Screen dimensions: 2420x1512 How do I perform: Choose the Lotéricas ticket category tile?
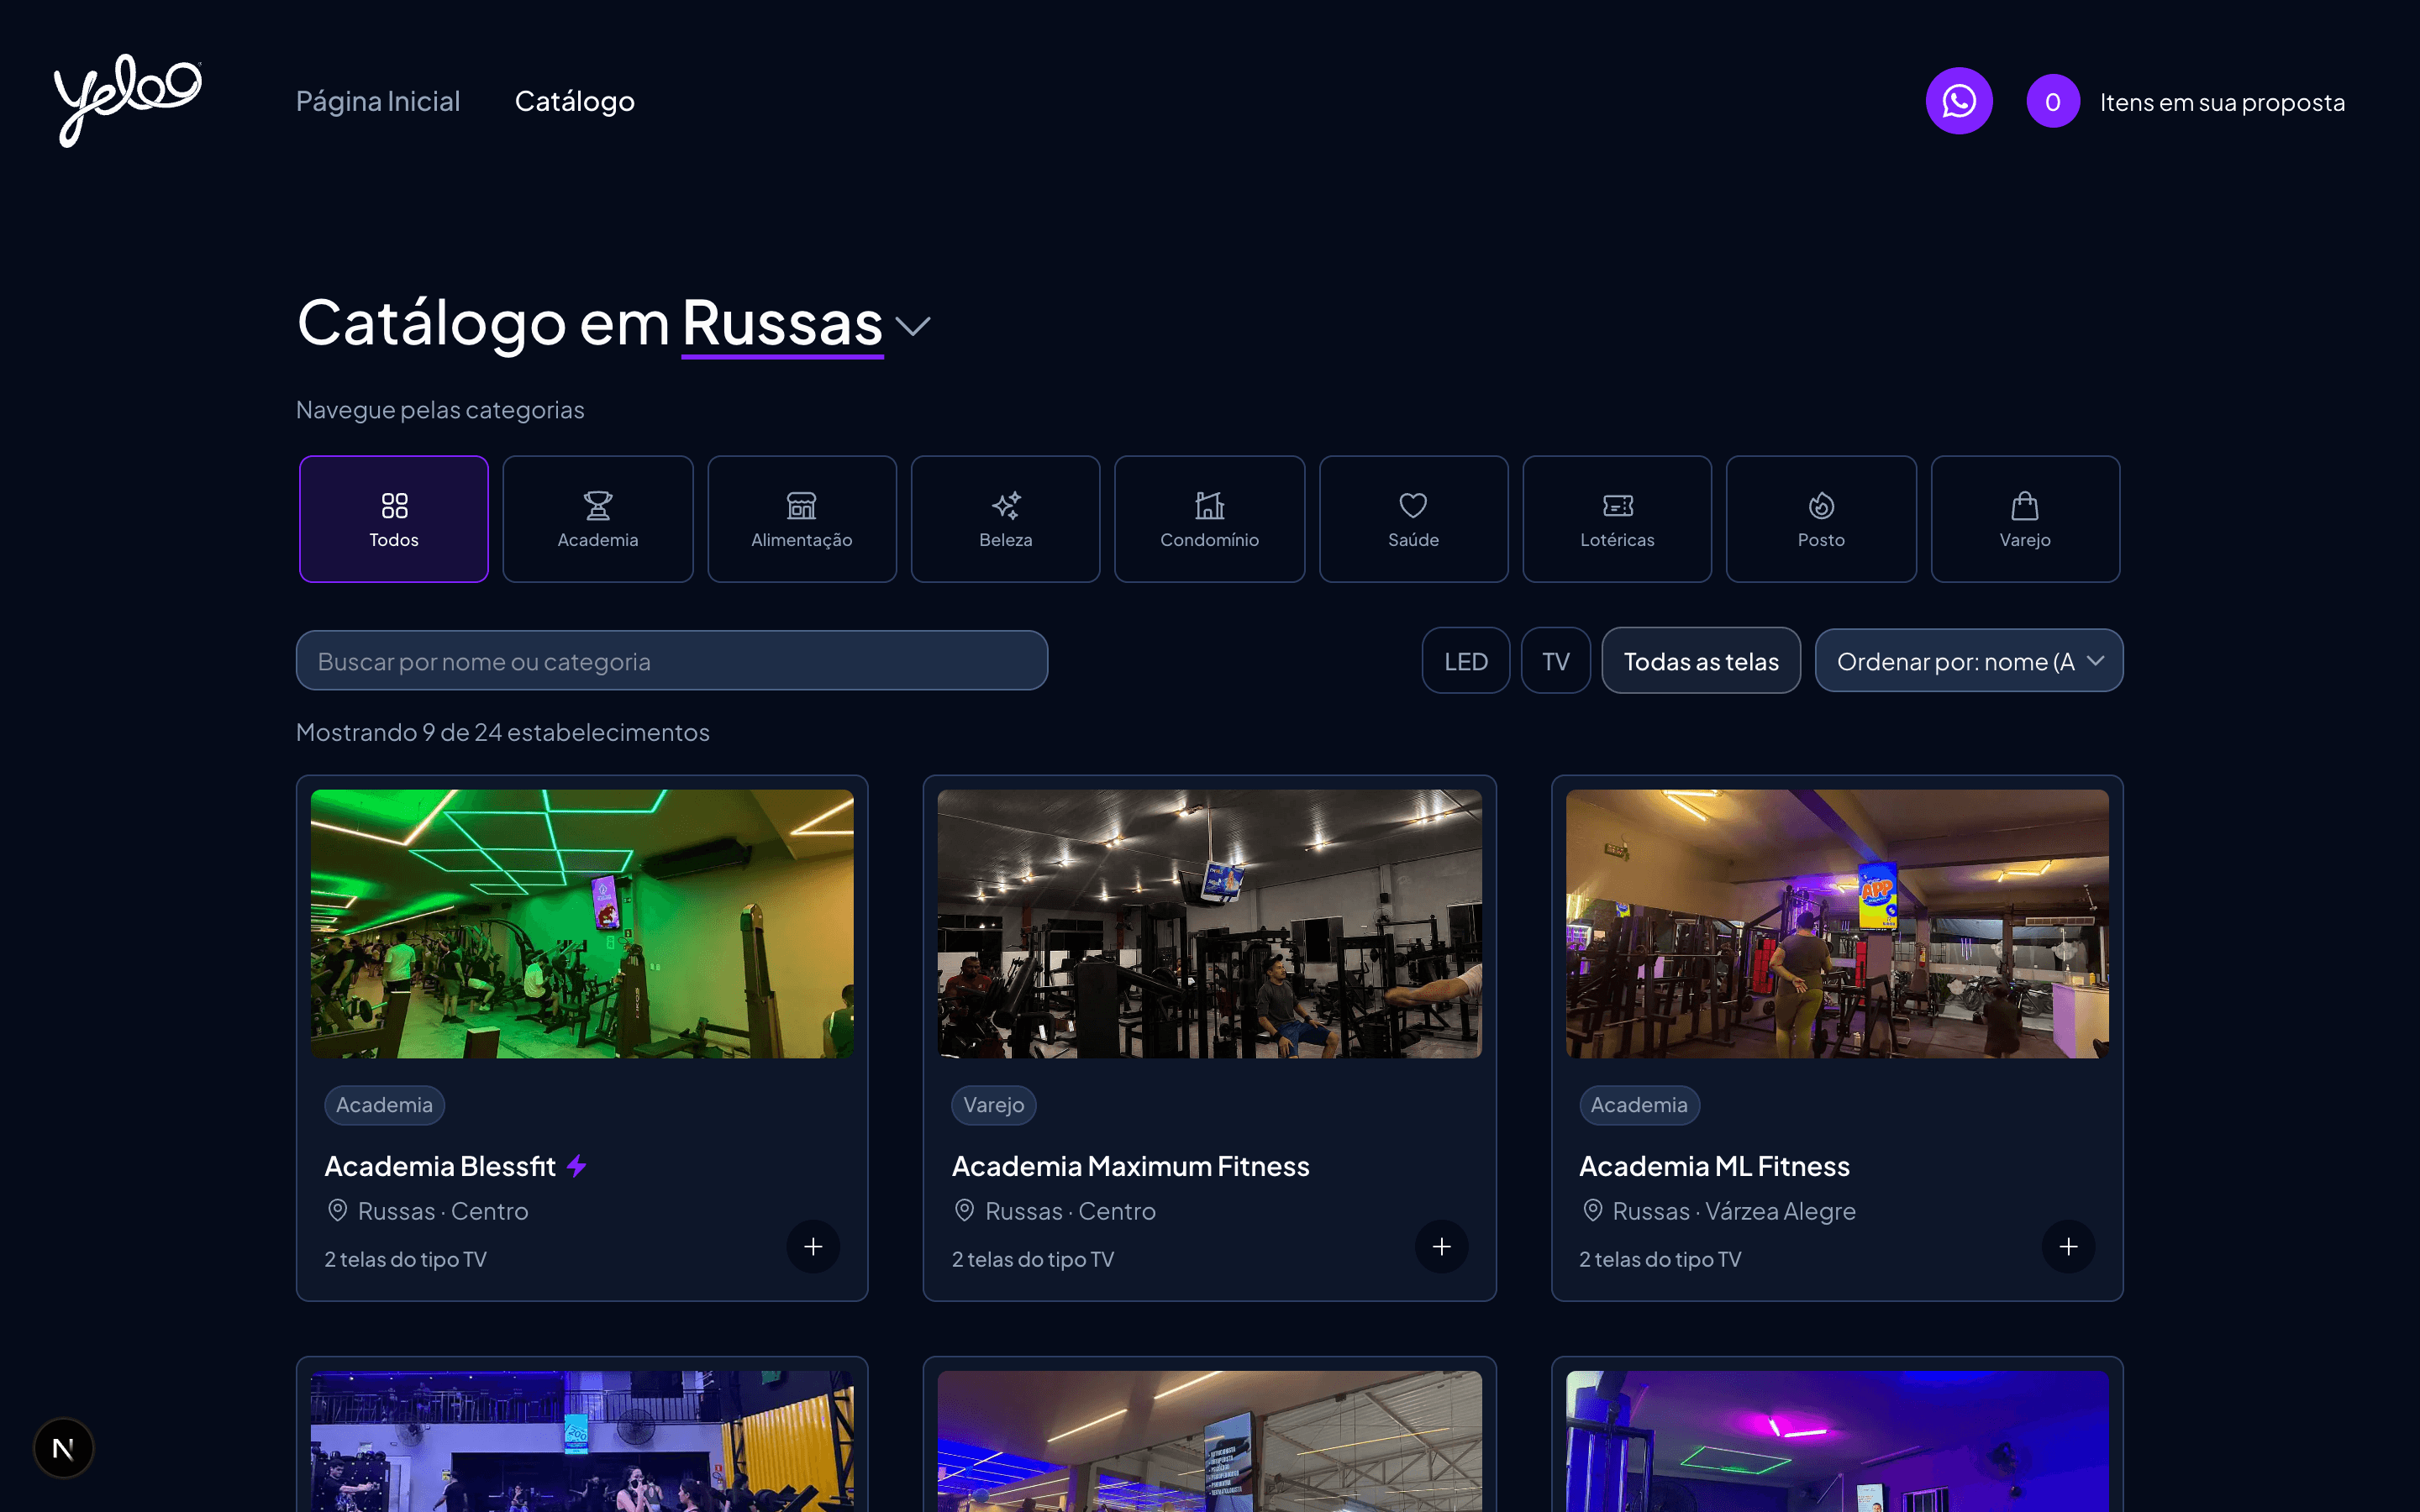pos(1617,519)
